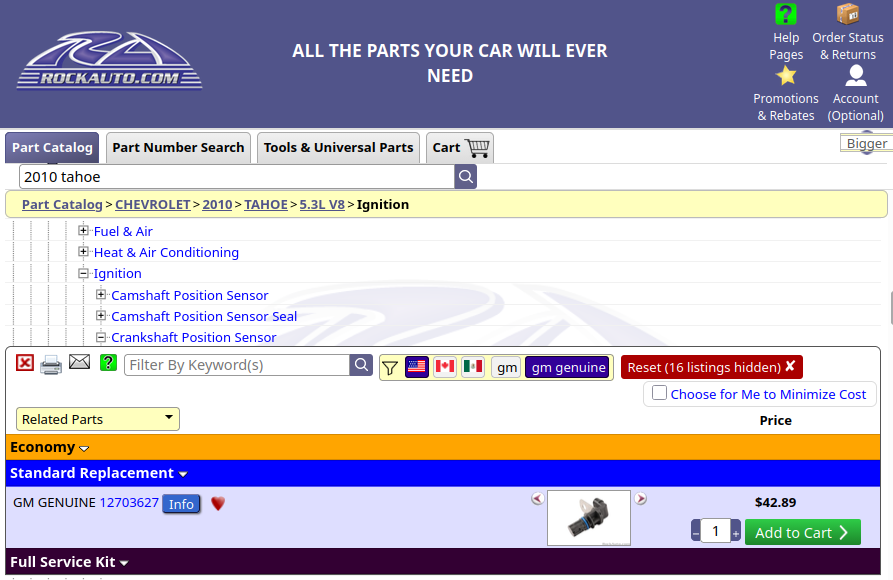
Task: Open 5.3L V8 breadcrumb link
Action: pyautogui.click(x=322, y=205)
